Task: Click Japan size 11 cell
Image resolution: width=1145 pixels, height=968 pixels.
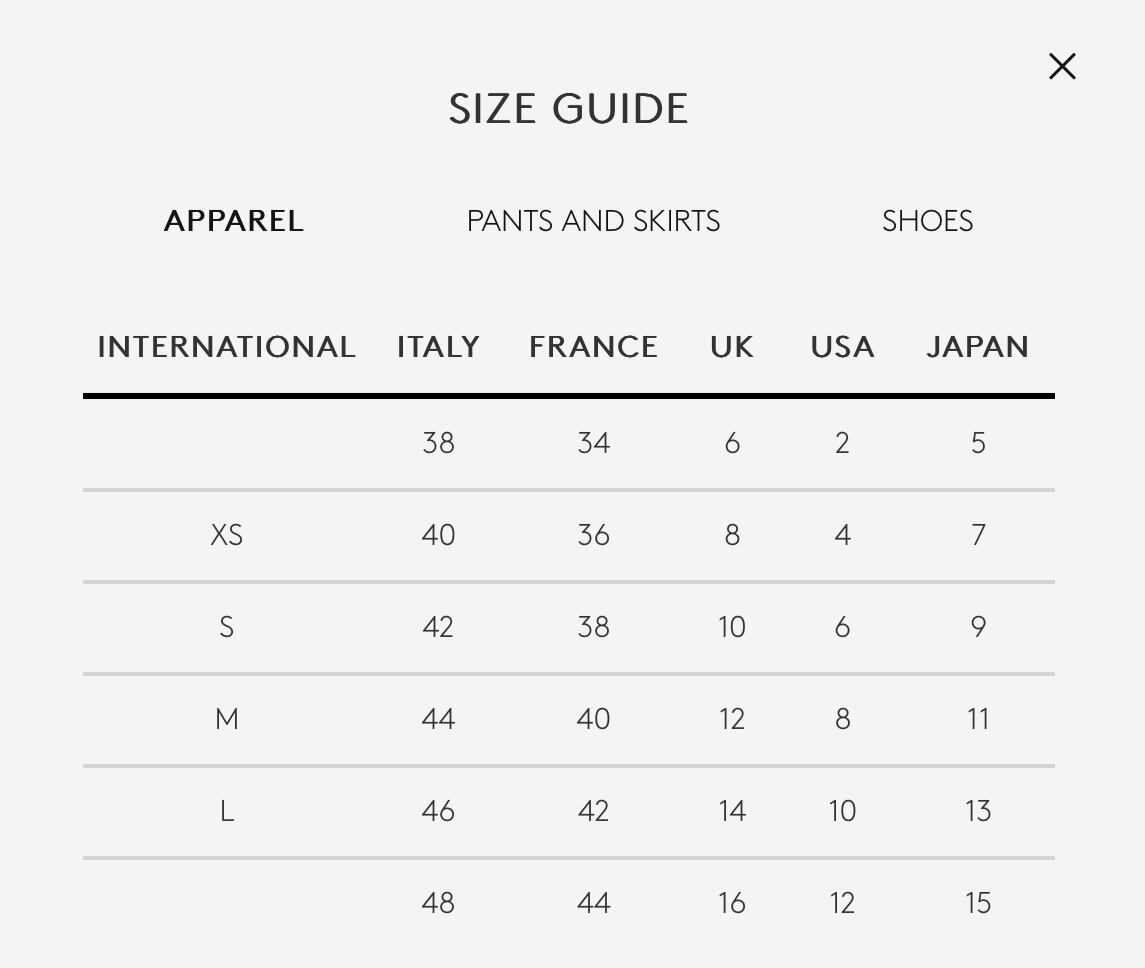Action: point(978,719)
